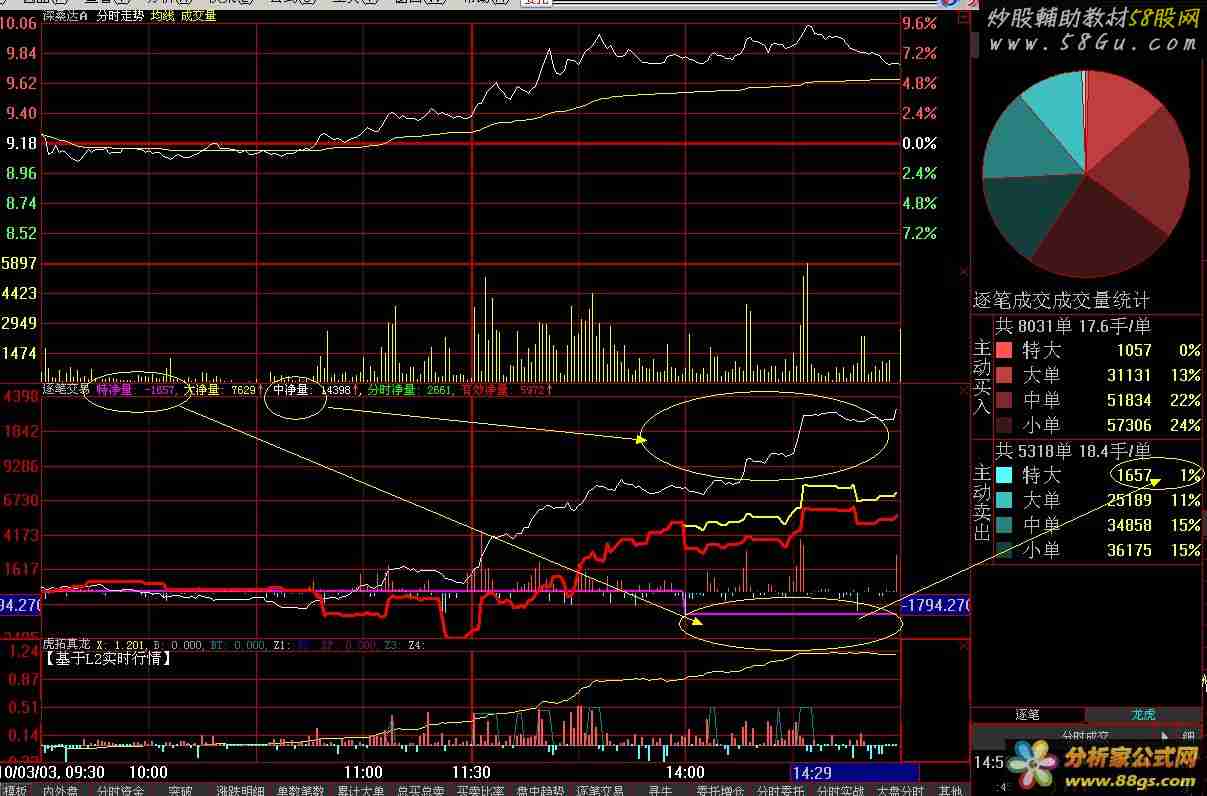Switch to the 龙虎 tab
The width and height of the screenshot is (1207, 796).
point(1143,715)
